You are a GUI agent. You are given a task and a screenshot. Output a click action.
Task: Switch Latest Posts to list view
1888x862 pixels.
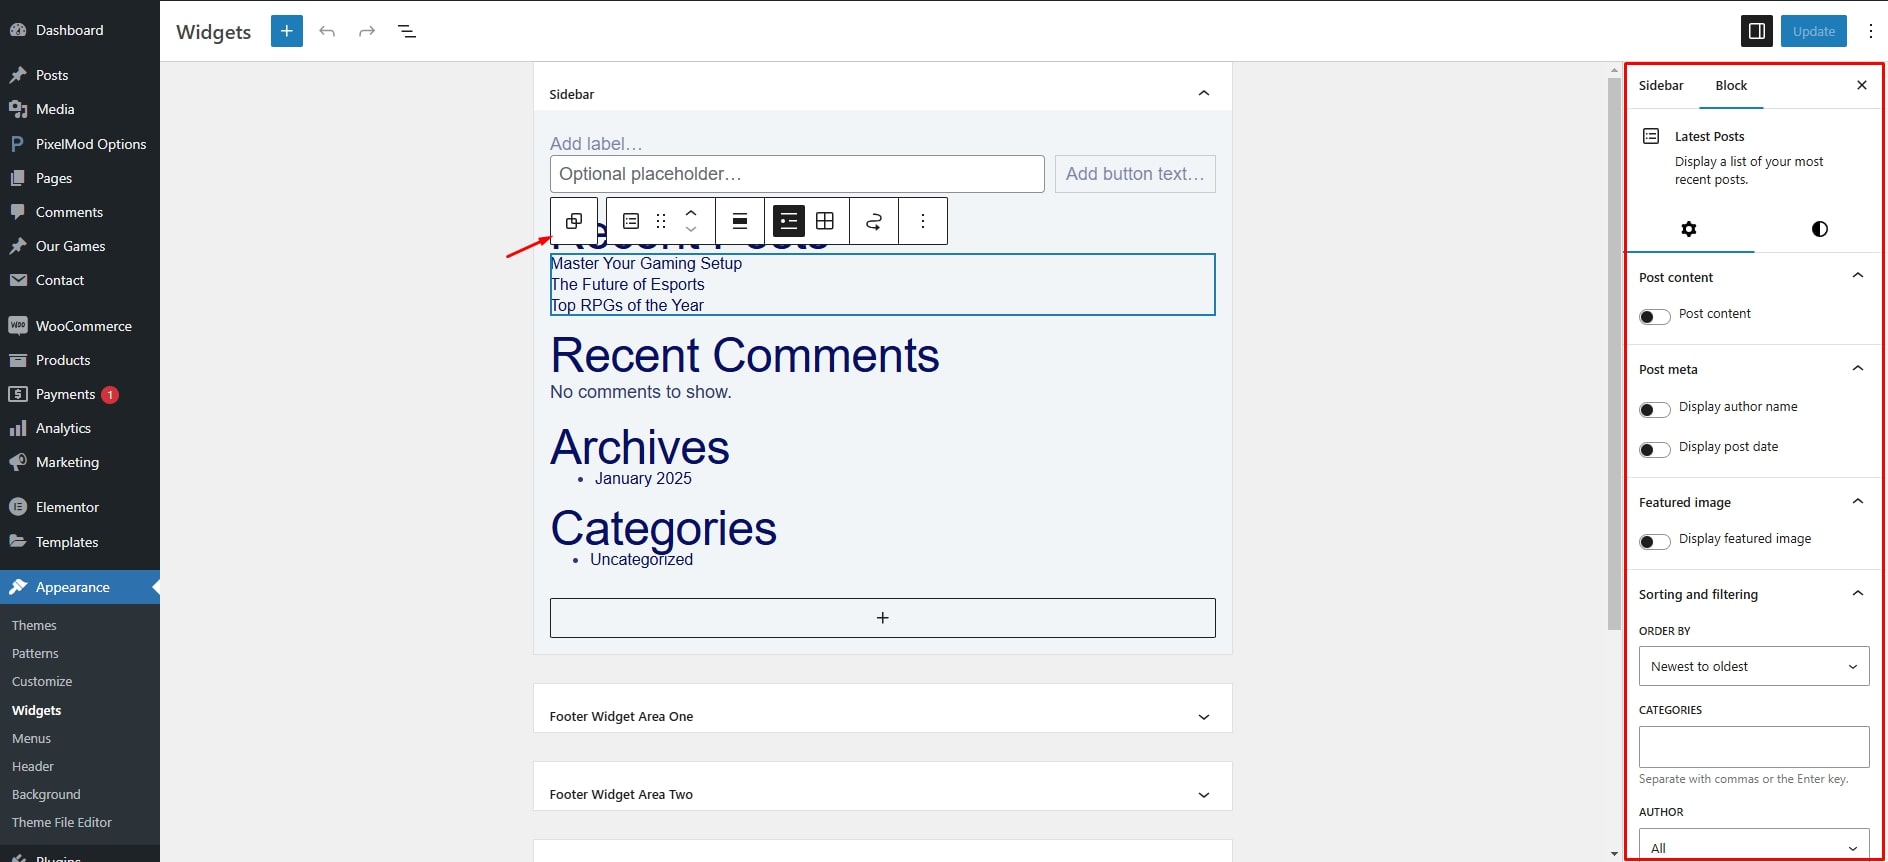[x=789, y=221]
